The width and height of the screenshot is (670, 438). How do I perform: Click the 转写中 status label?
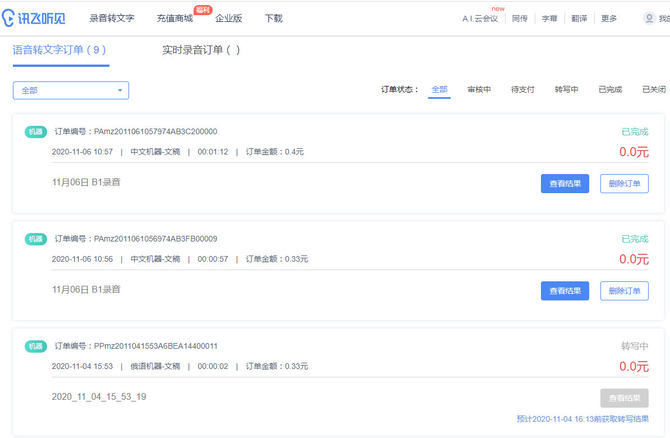click(x=635, y=346)
